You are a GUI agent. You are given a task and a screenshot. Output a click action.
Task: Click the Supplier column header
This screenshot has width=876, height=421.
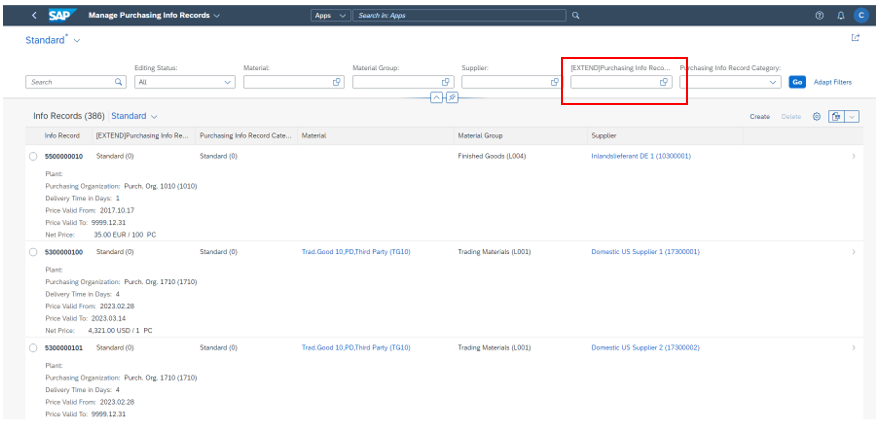[x=604, y=136]
